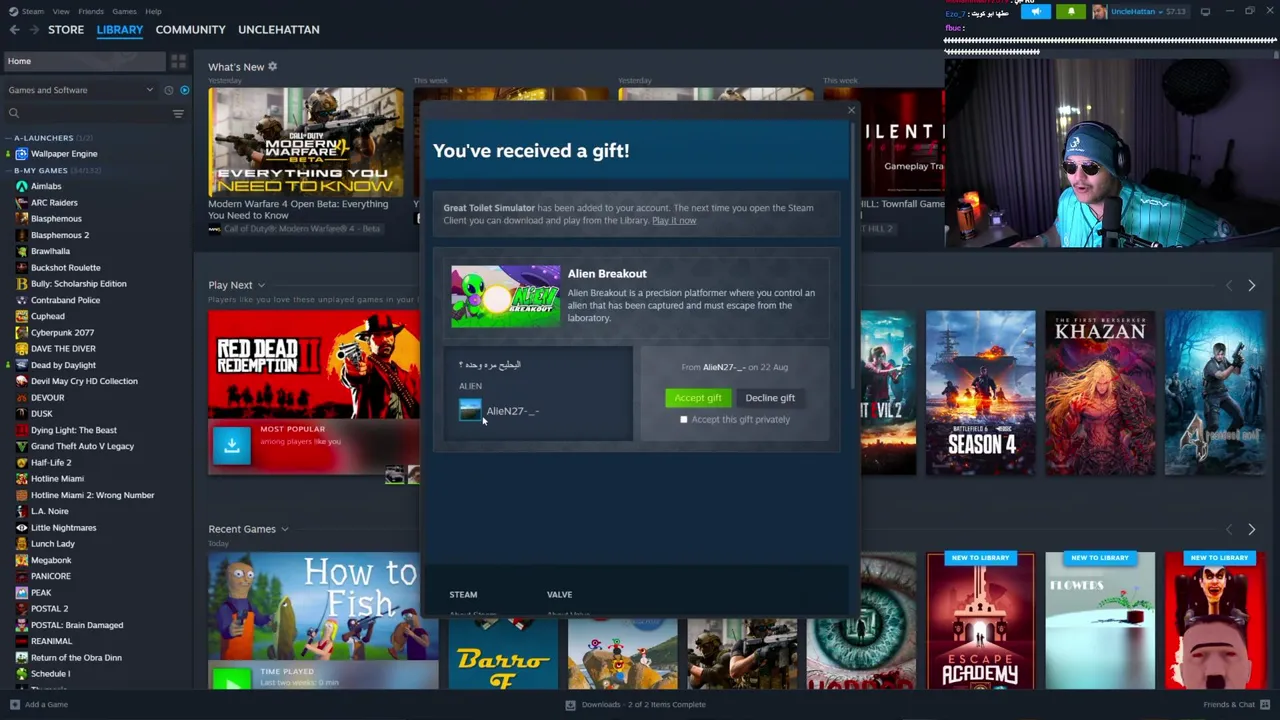Select Cuphead game icon
Image resolution: width=1280 pixels, height=720 pixels.
pos(21,316)
